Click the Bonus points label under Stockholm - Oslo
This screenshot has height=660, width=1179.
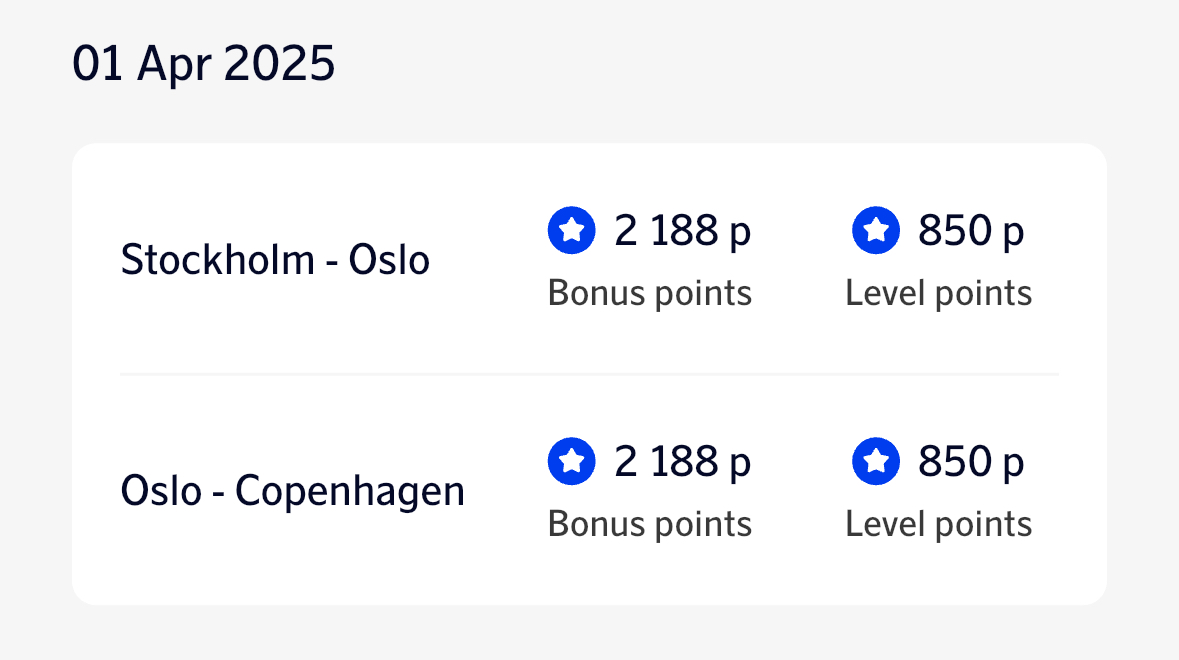coord(650,293)
